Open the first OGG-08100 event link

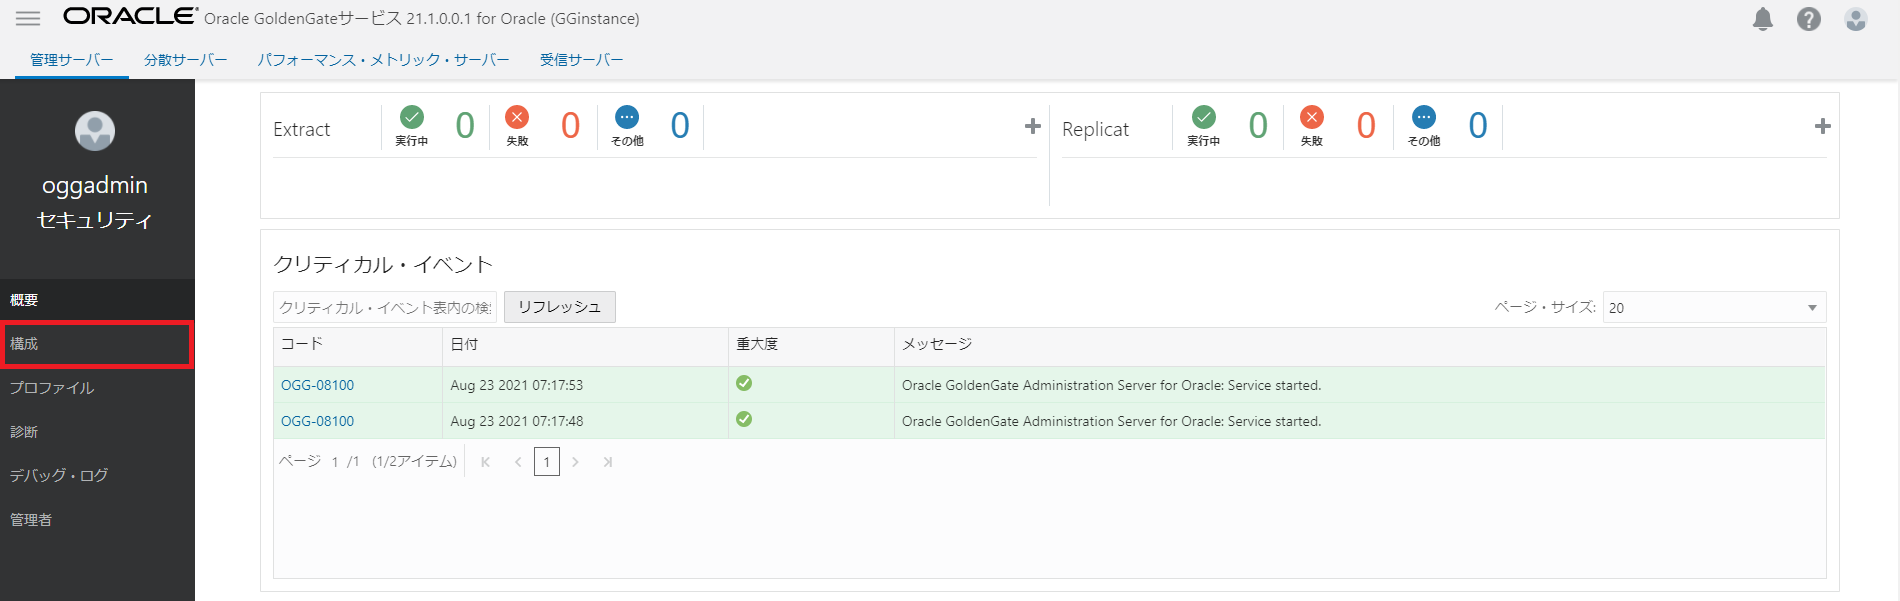(x=317, y=385)
